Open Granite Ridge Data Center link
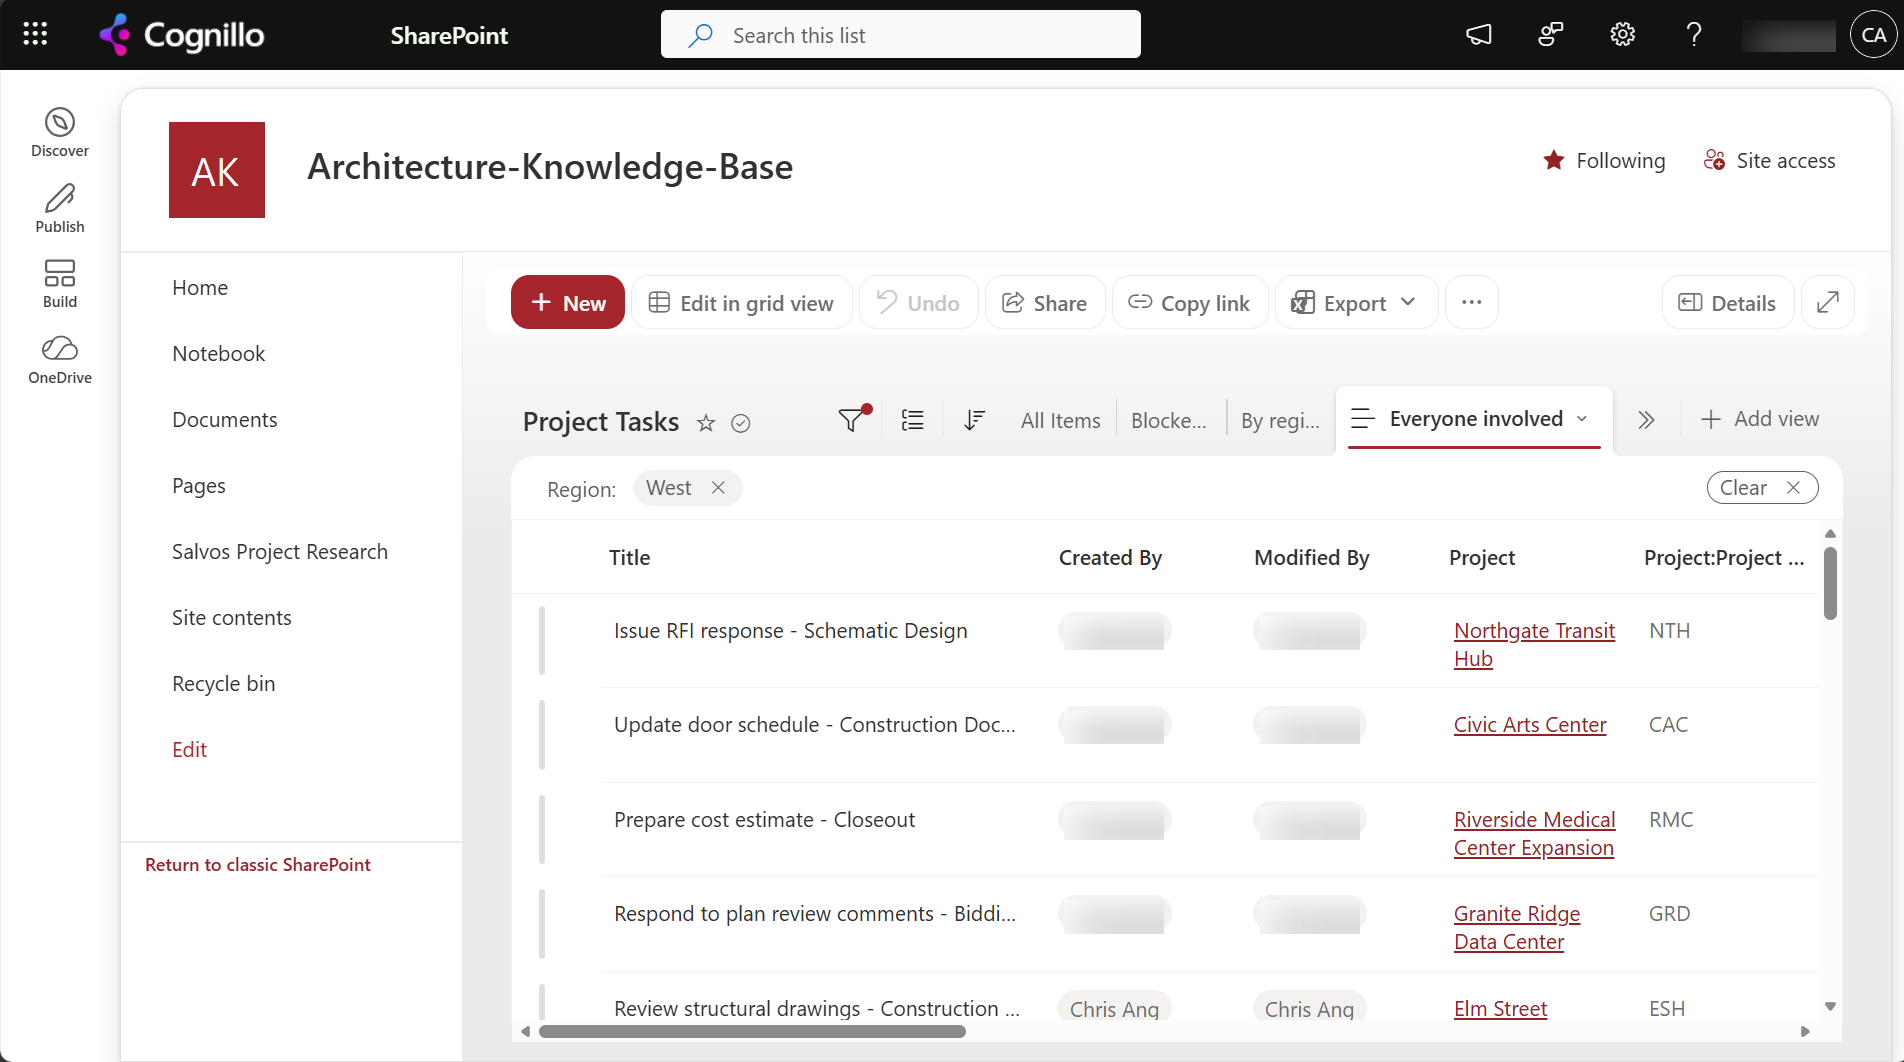 1517,927
